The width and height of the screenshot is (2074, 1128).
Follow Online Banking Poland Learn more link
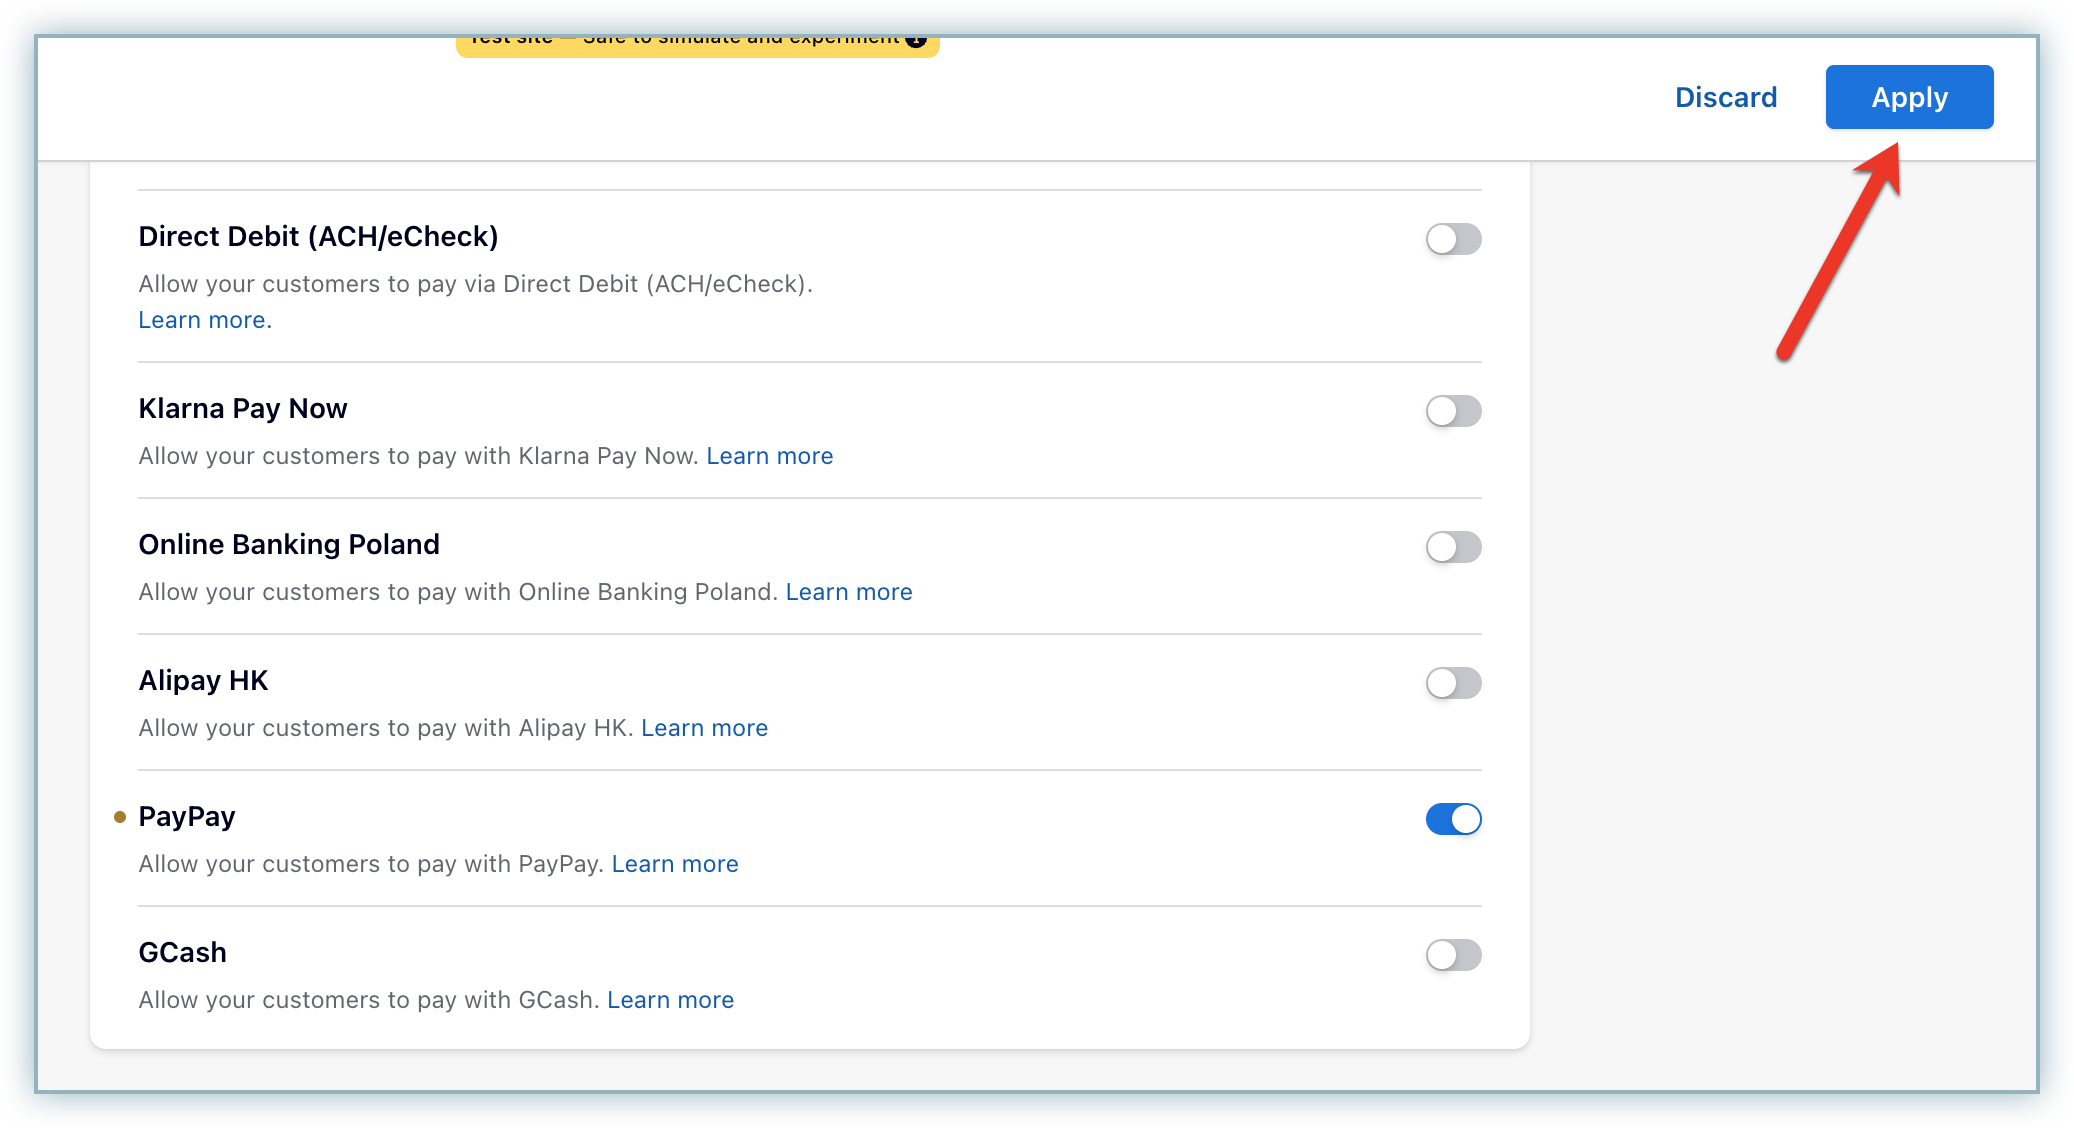coord(849,592)
